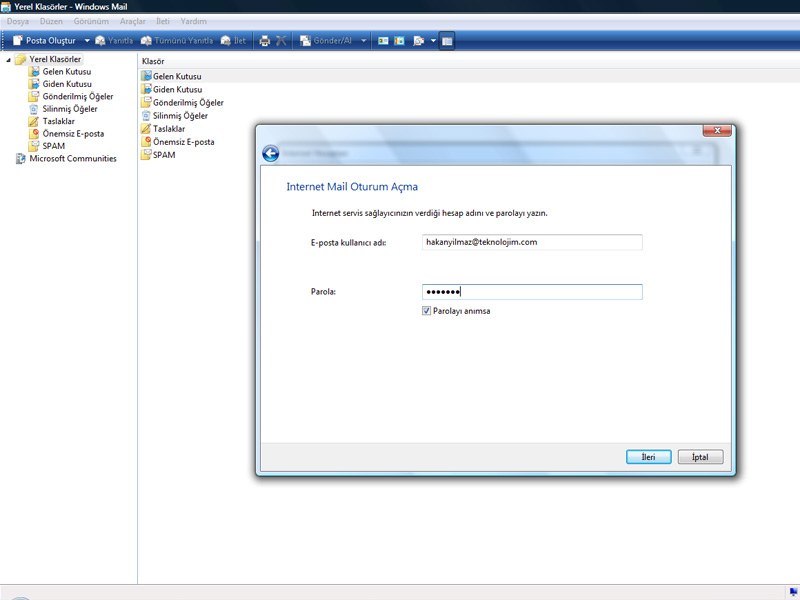Toggle the folder list pane icon
Screen dimensions: 800x600
(447, 41)
